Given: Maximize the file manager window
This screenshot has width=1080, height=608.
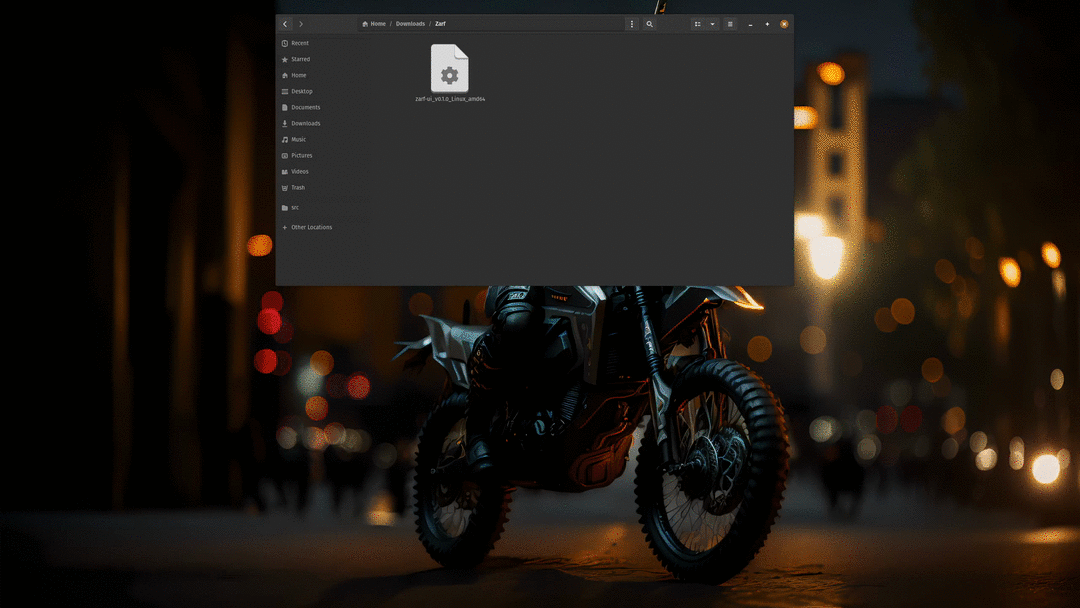Looking at the screenshot, I should pyautogui.click(x=767, y=24).
